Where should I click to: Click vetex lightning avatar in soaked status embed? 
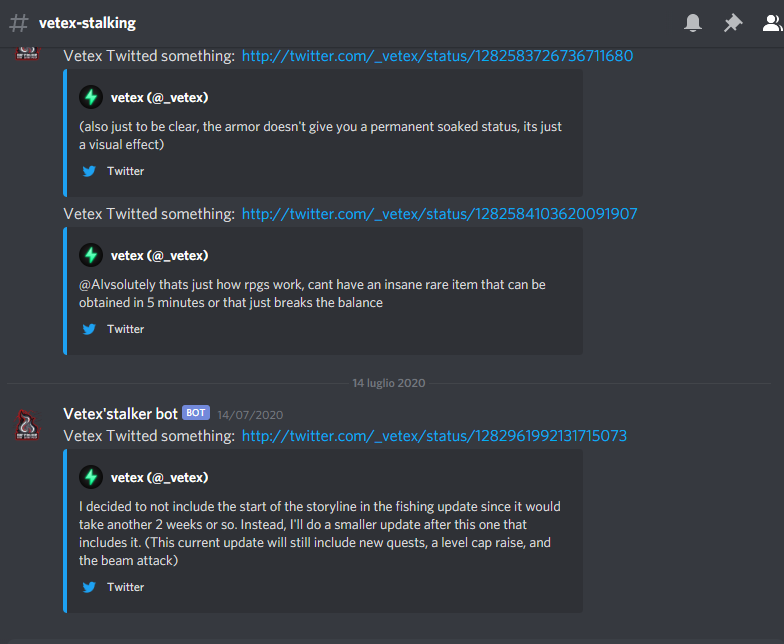pyautogui.click(x=91, y=97)
